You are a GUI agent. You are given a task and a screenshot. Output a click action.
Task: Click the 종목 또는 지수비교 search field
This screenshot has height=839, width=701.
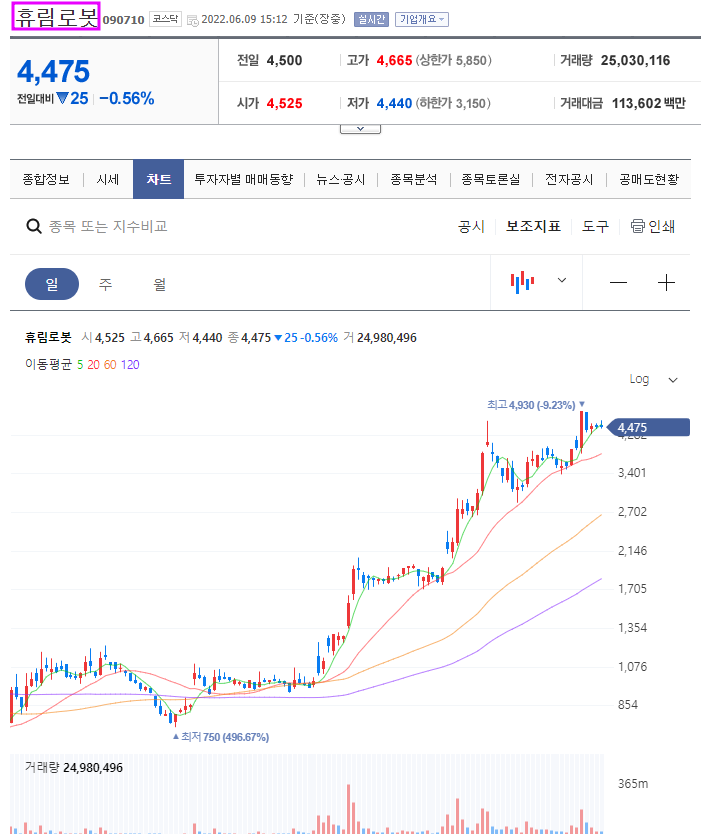pos(108,226)
